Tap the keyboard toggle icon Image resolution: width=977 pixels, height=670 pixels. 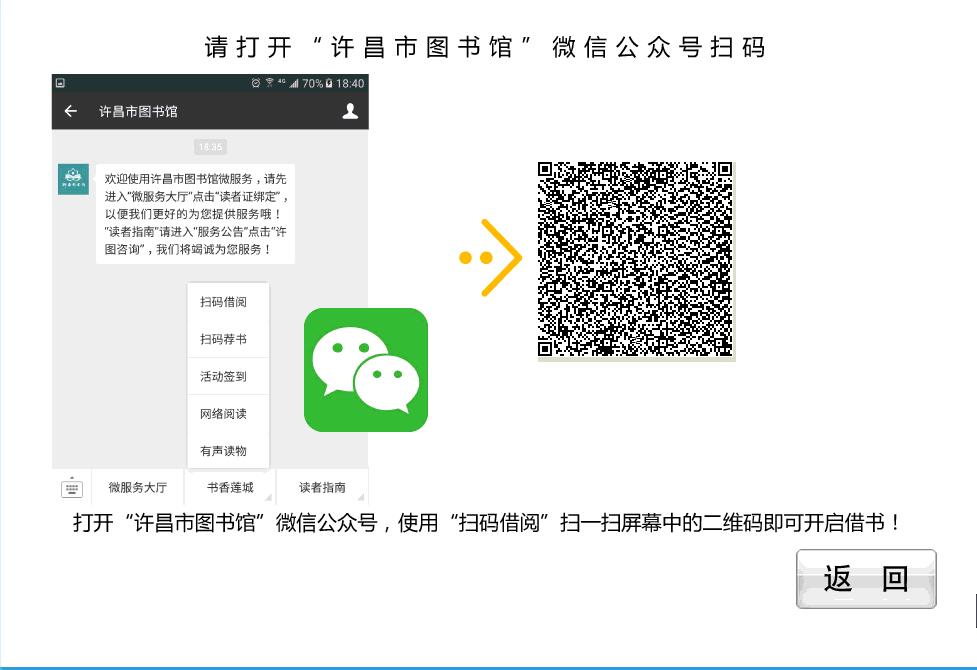coord(72,487)
